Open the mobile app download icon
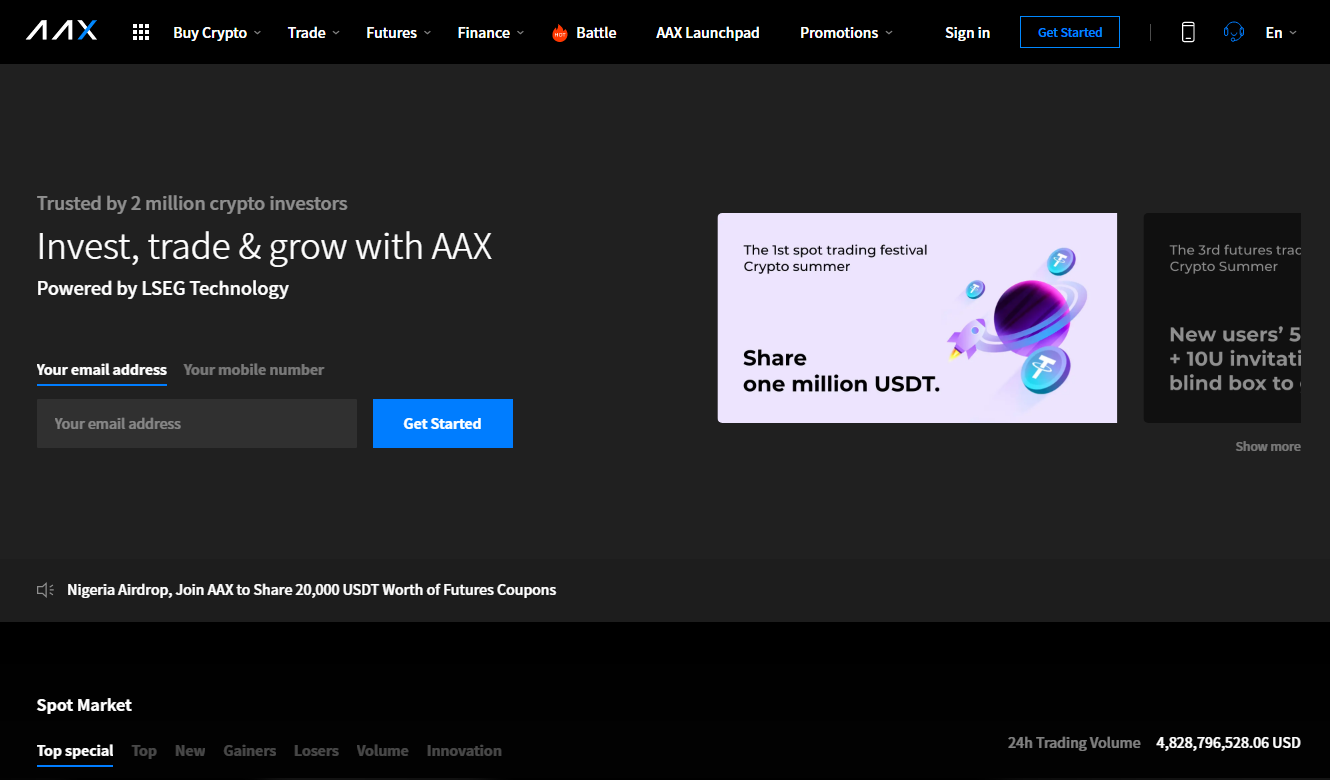This screenshot has height=780, width=1330. (x=1188, y=32)
